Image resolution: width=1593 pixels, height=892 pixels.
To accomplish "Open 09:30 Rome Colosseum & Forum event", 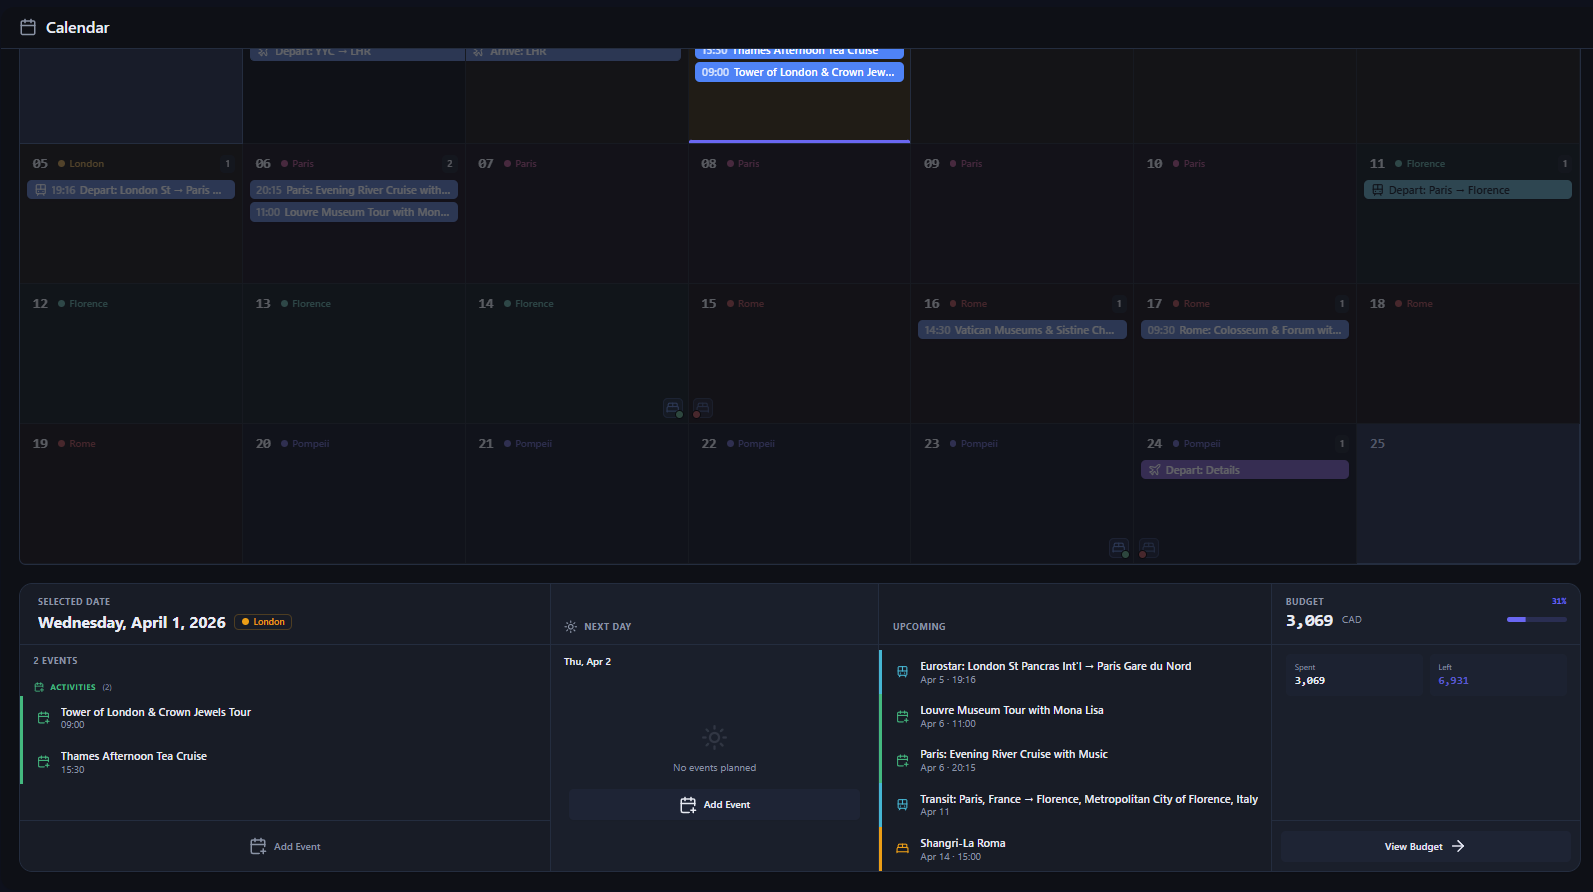I will tap(1245, 330).
